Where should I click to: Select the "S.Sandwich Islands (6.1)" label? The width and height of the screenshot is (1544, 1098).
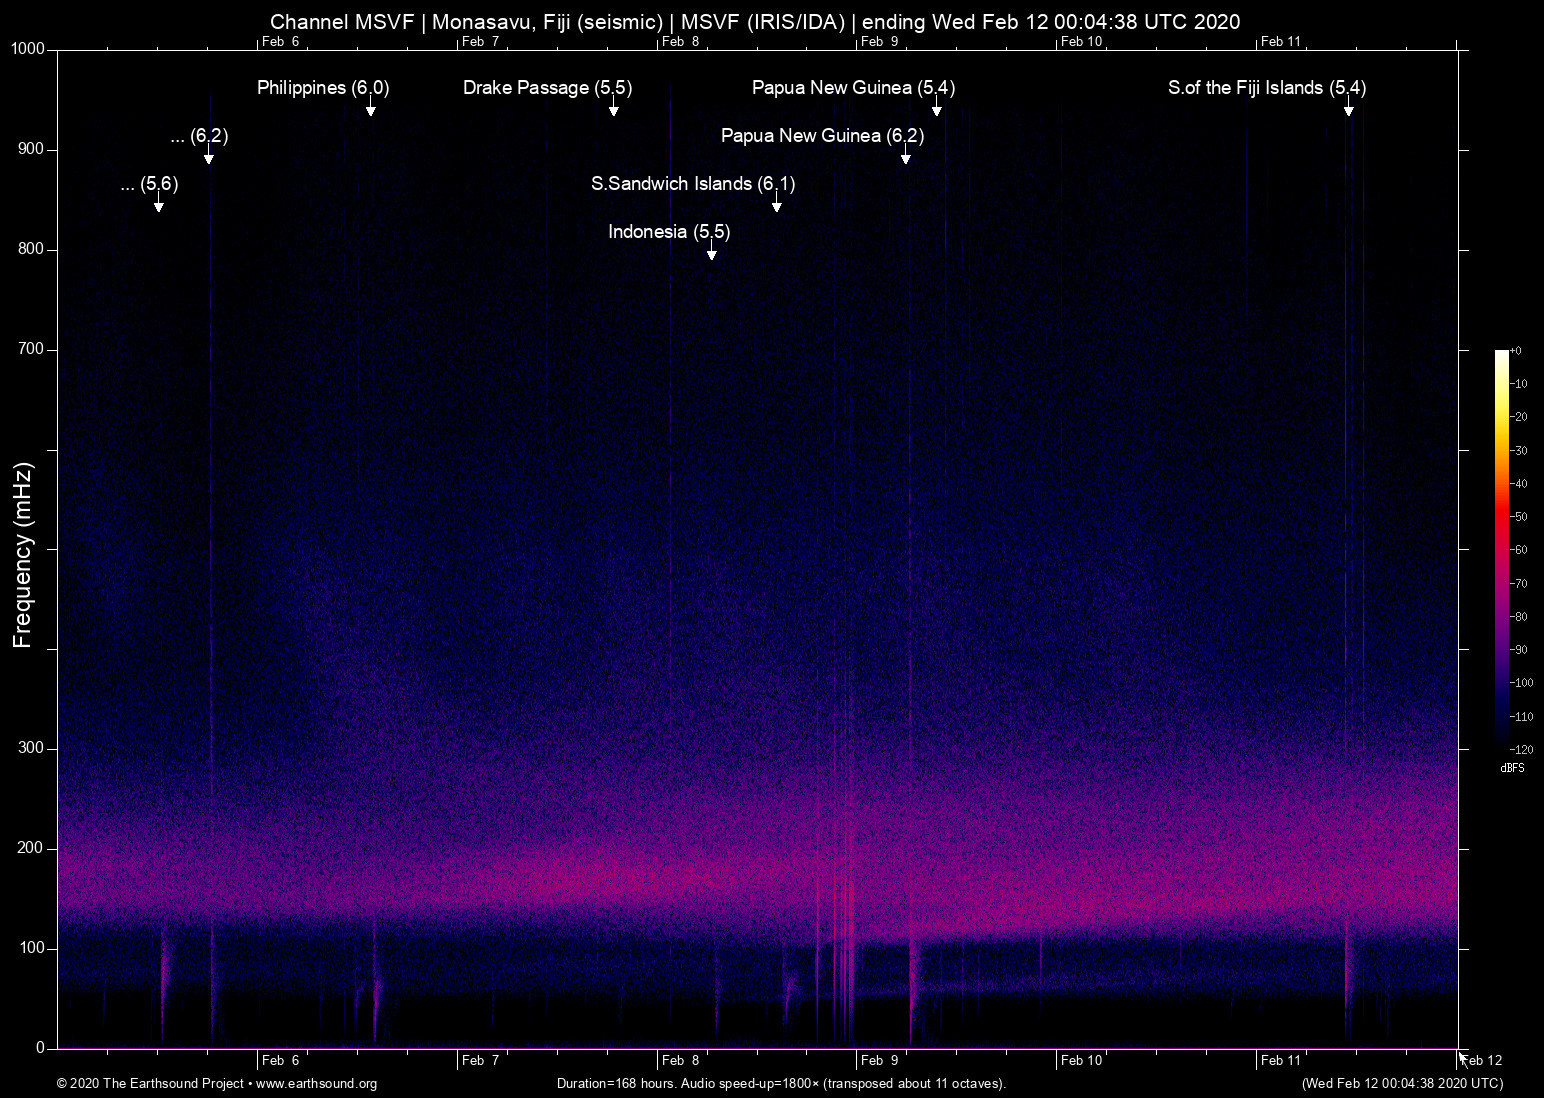point(693,184)
